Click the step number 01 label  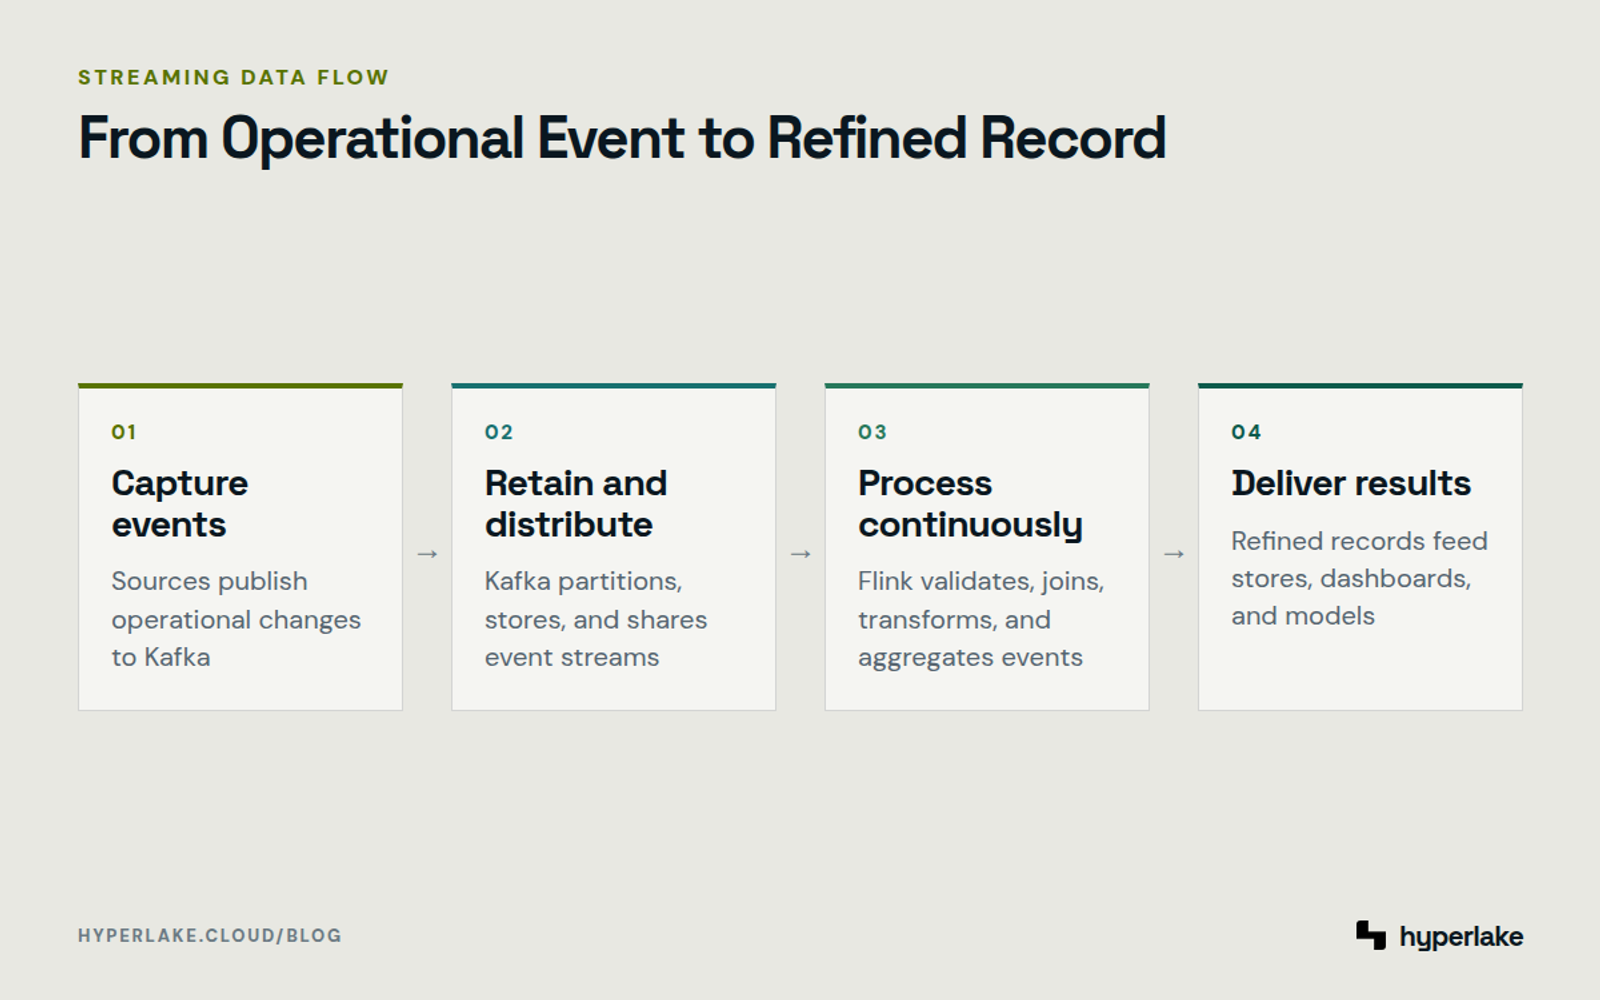click(124, 432)
